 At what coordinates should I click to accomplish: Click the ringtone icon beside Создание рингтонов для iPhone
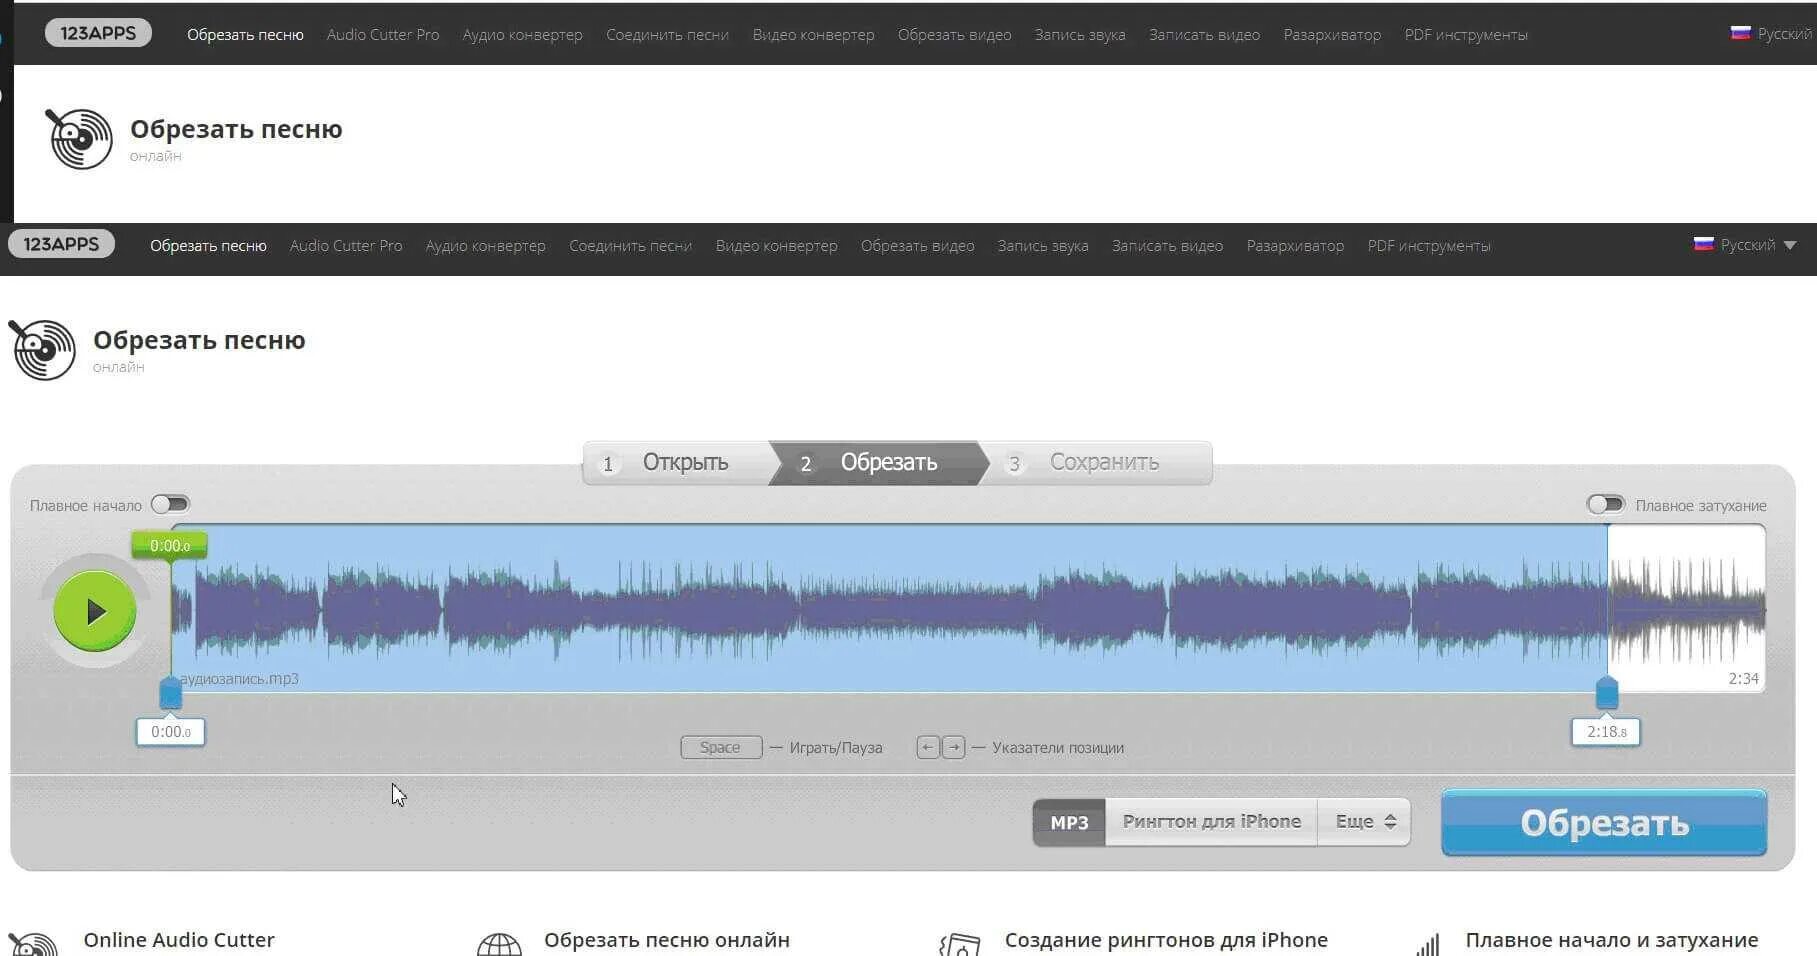960,945
